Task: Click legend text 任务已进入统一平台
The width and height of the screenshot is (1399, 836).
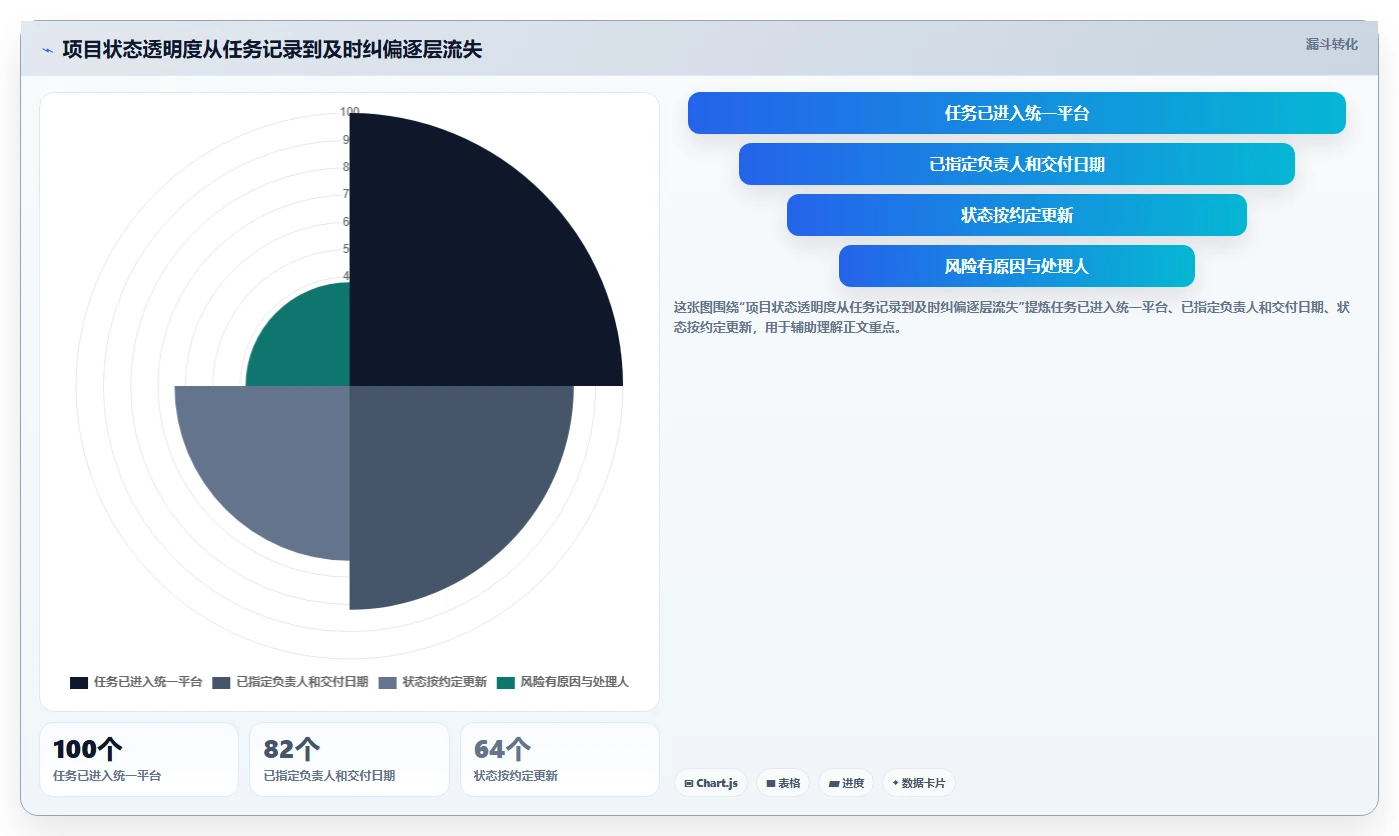Action: (148, 682)
